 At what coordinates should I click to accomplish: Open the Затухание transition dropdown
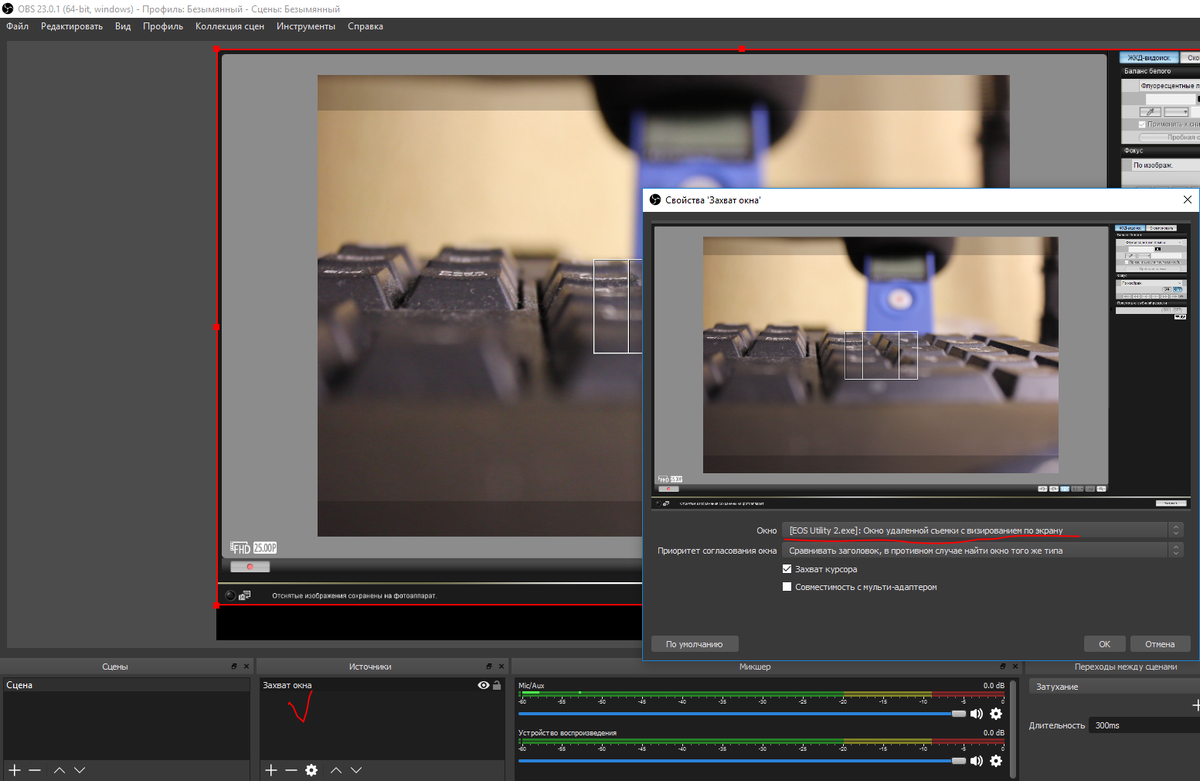[1114, 687]
